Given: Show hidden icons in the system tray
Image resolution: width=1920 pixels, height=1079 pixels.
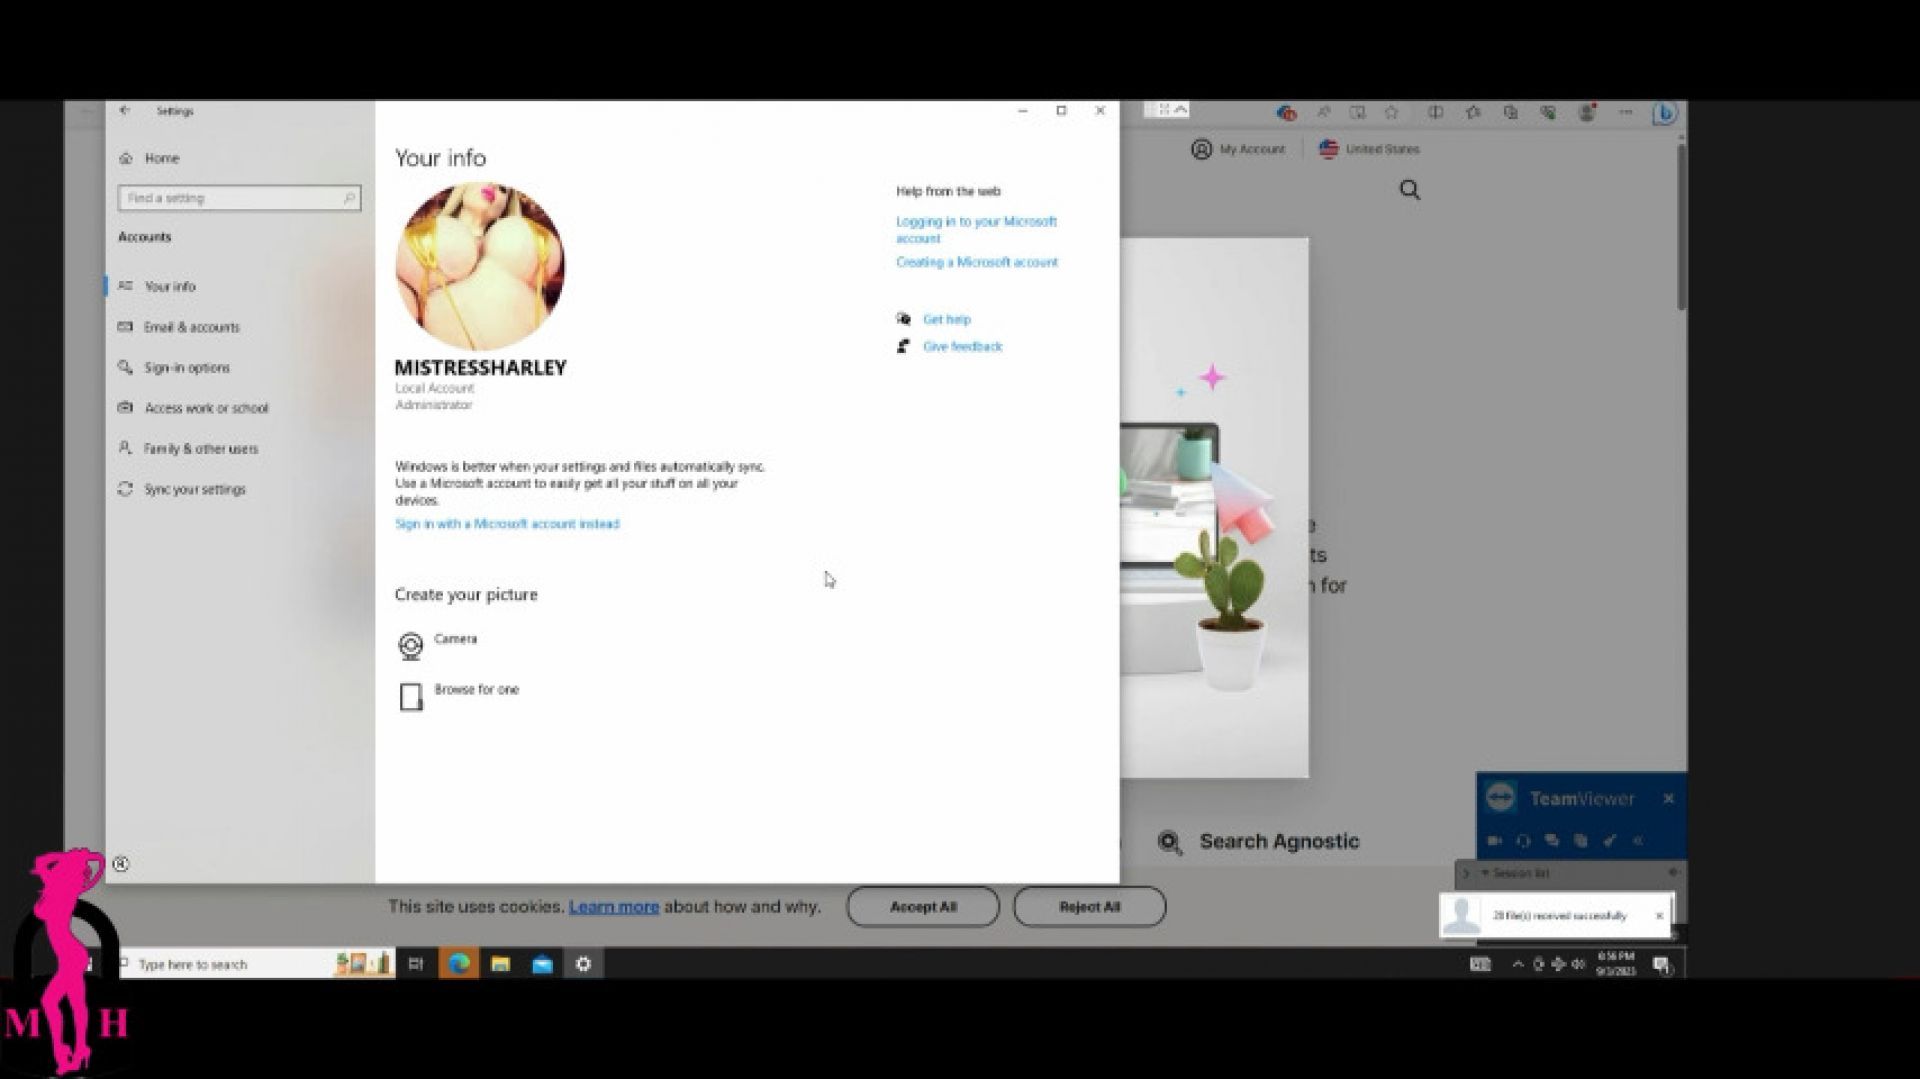Looking at the screenshot, I should click(1517, 964).
